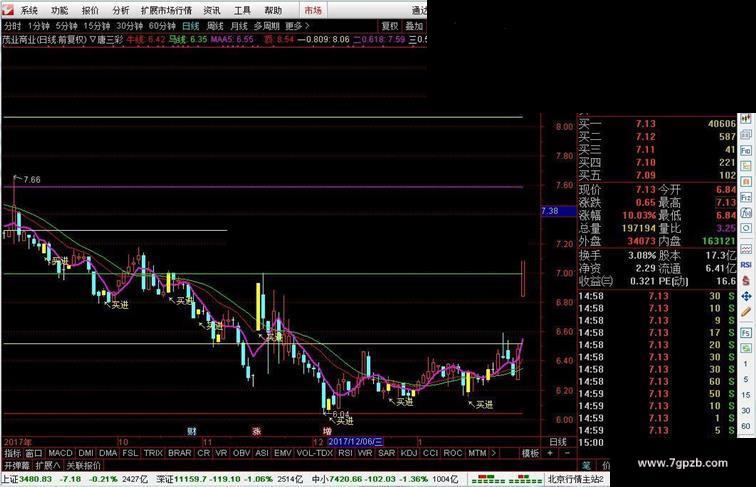Open the 功能 menu

(60, 10)
